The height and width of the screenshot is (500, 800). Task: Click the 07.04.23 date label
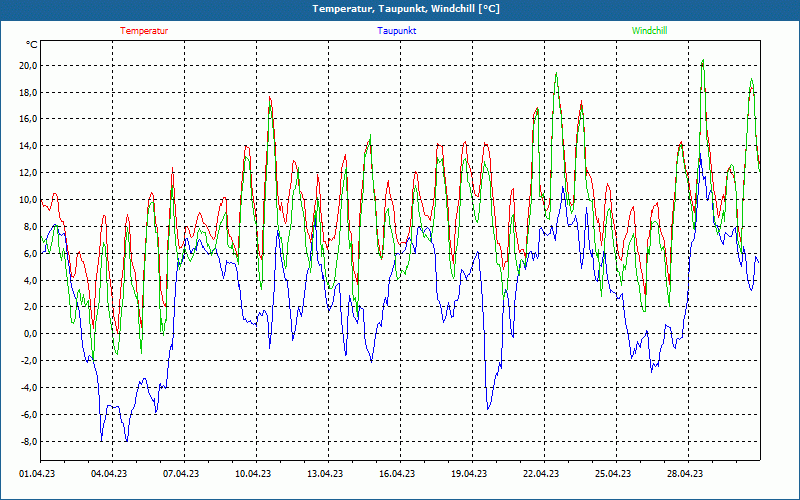tap(181, 474)
